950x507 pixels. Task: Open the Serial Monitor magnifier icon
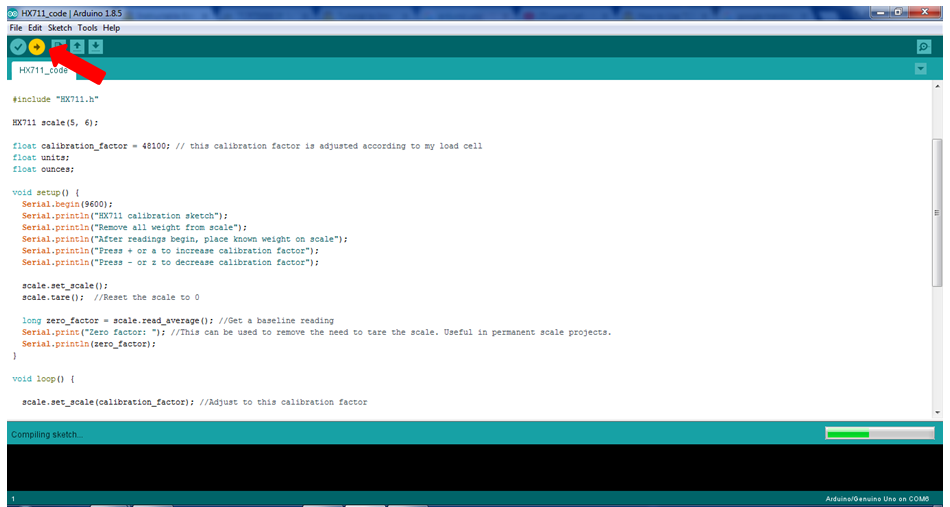coord(923,47)
